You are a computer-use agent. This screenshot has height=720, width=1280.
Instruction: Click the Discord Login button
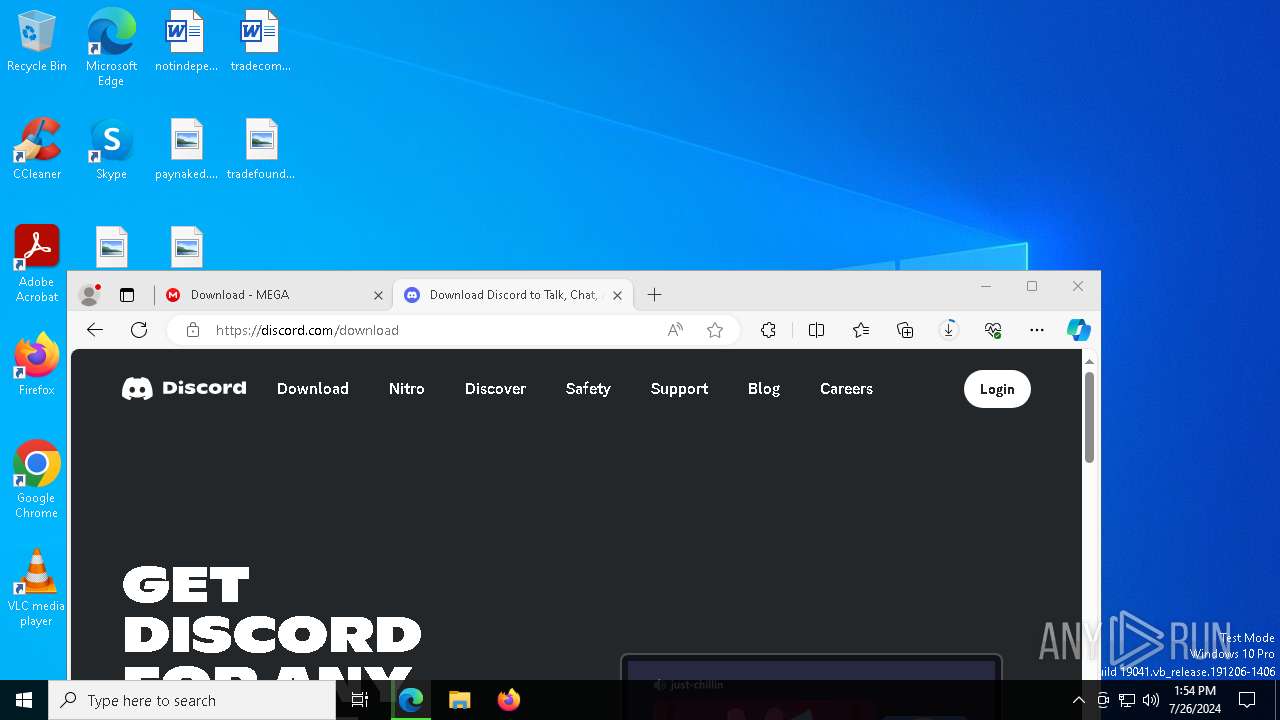997,389
